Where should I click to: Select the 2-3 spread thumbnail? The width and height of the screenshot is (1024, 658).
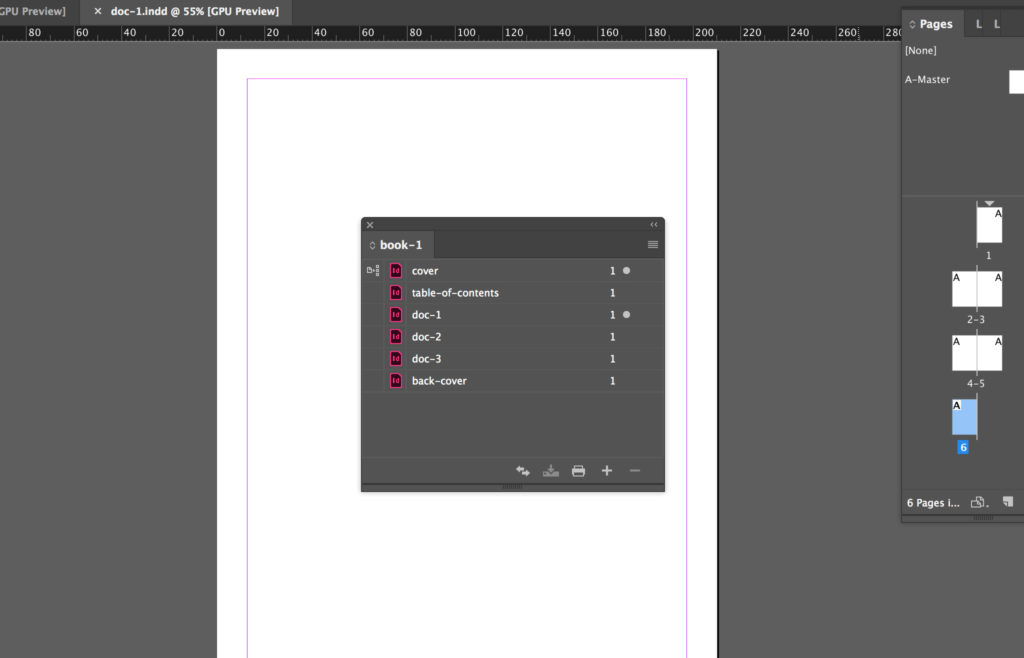[976, 288]
